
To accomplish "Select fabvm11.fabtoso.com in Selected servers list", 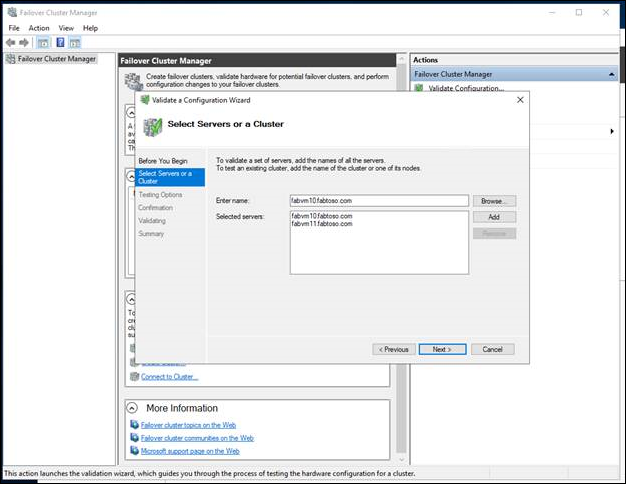I will tap(322, 224).
